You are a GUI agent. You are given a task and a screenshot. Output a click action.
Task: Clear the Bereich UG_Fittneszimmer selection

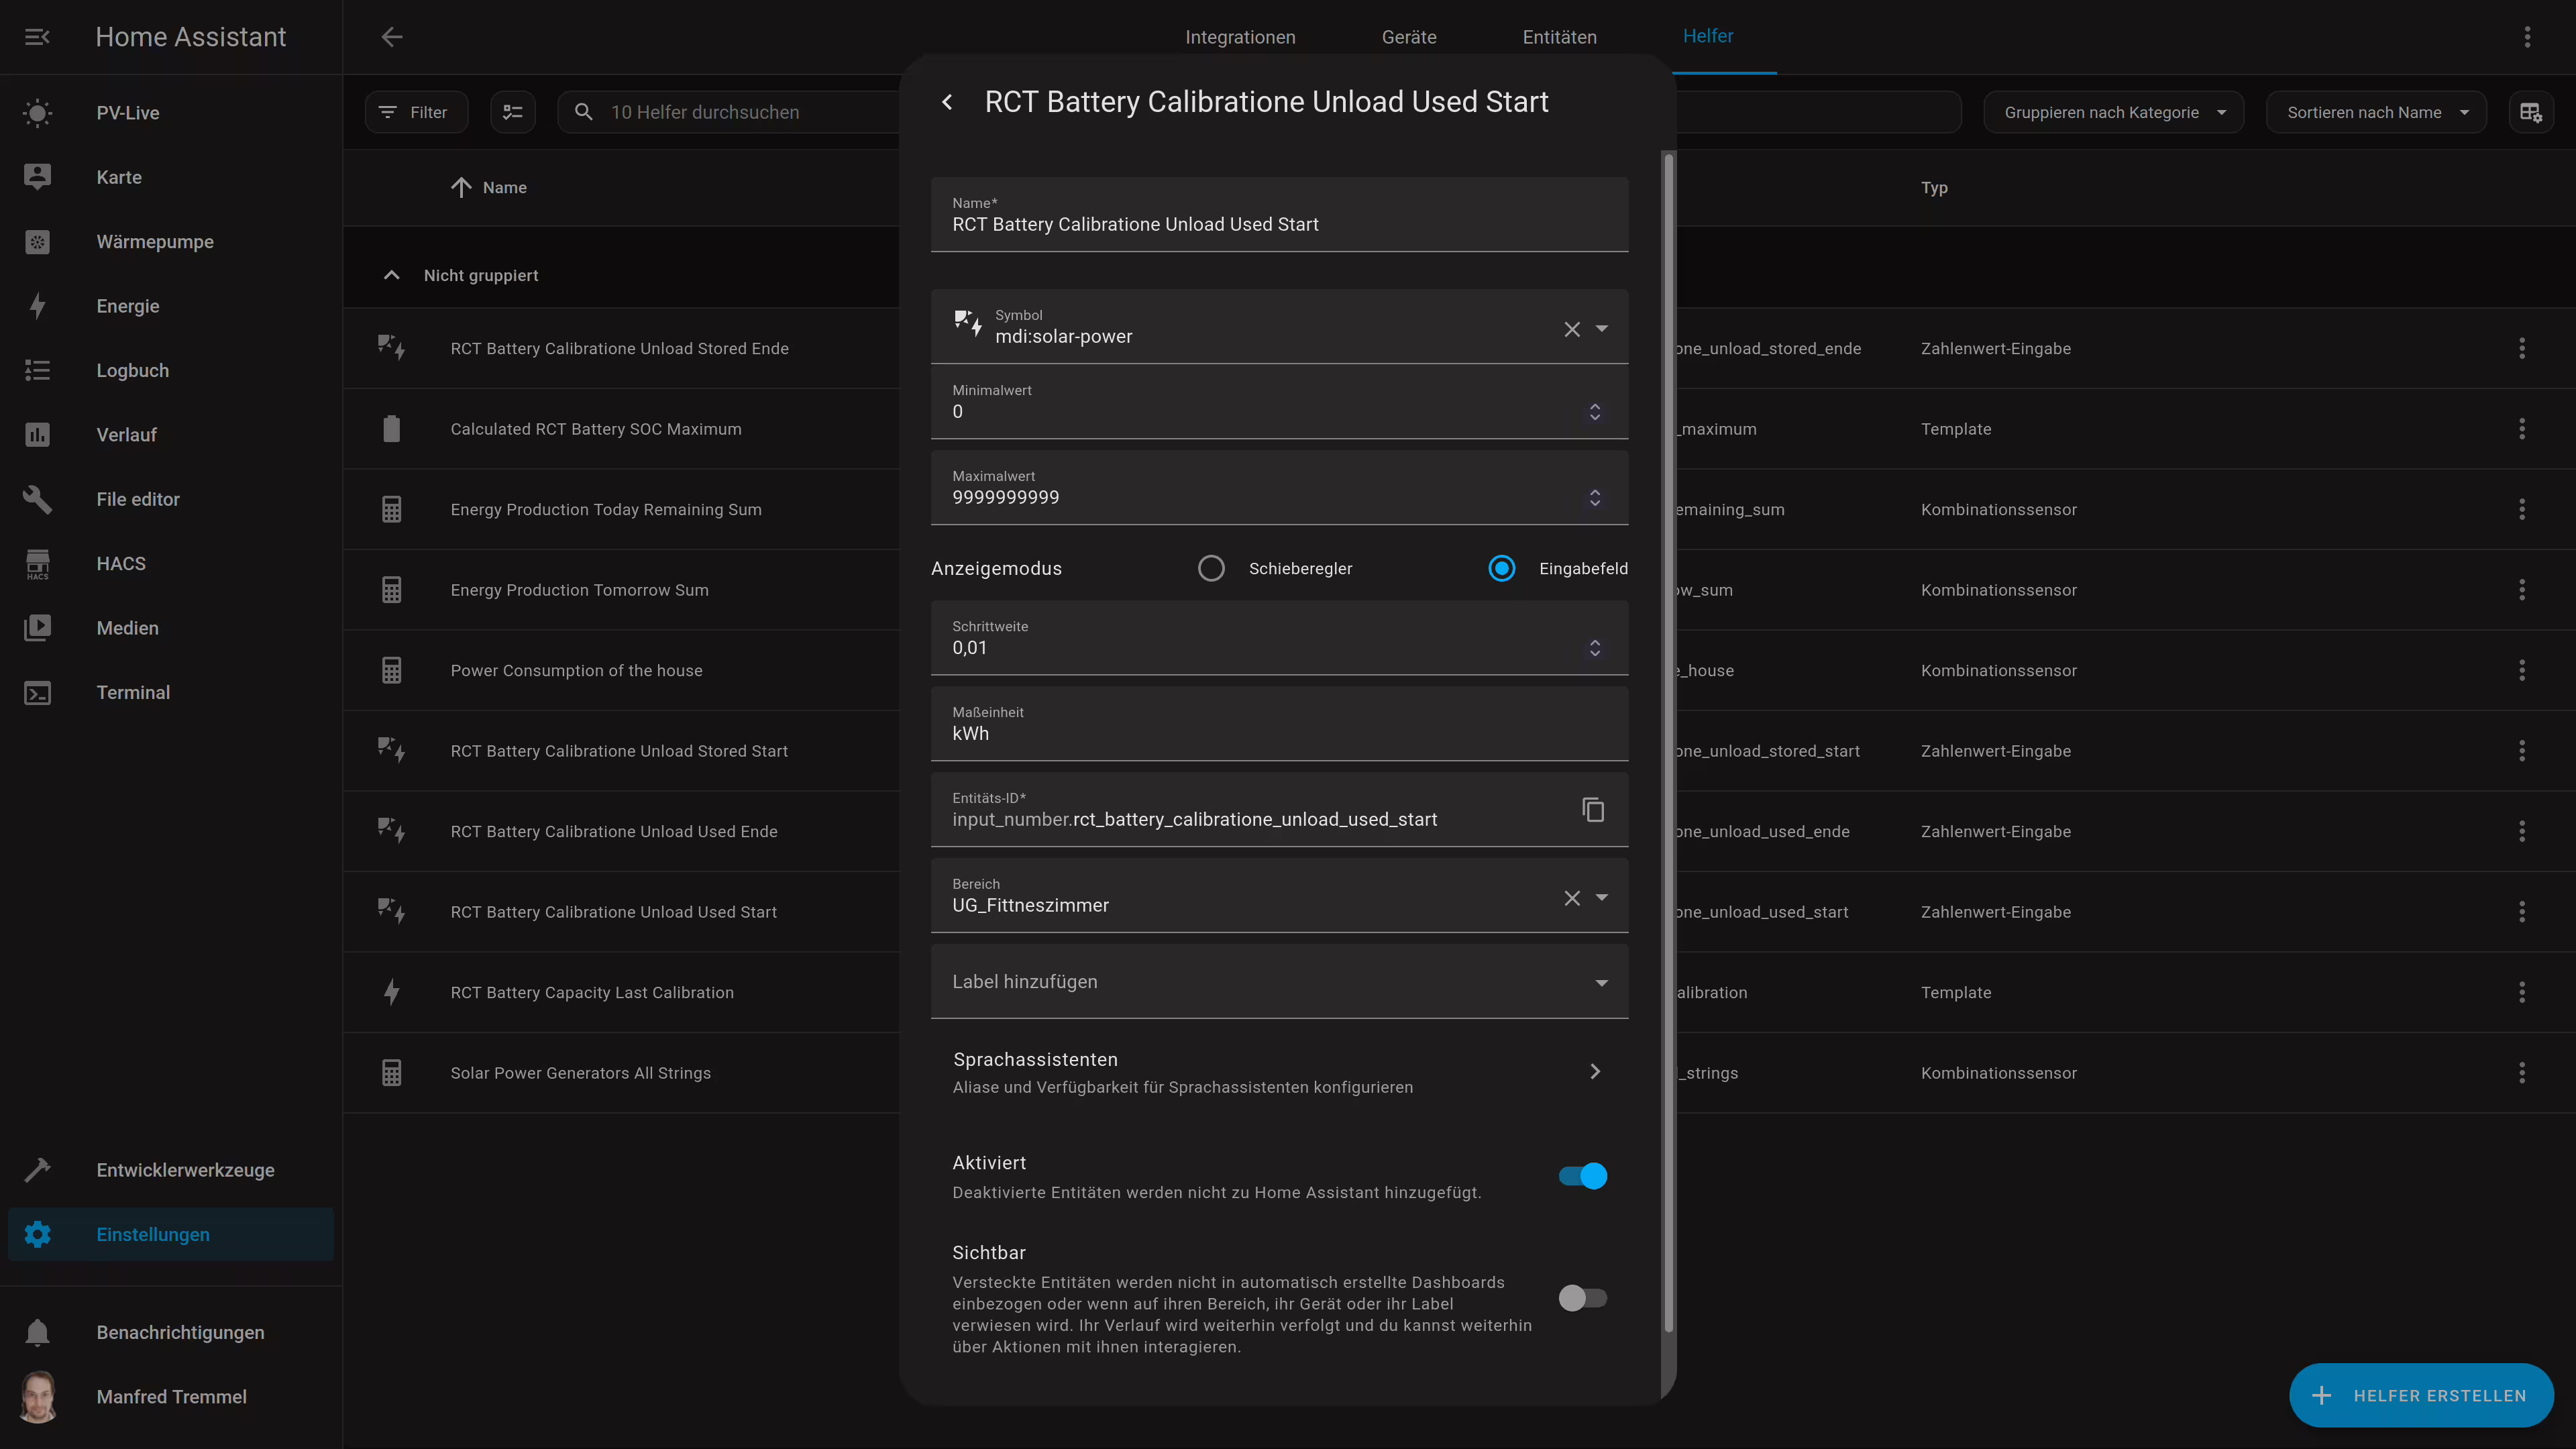1572,898
